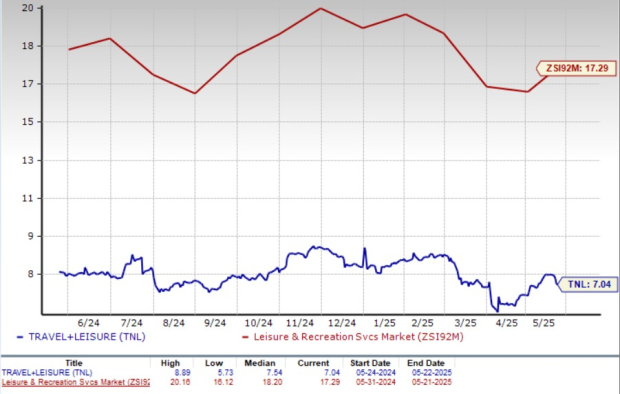Click TNL high value 8.89
Viewport: 620px width, 394px height.
click(182, 373)
